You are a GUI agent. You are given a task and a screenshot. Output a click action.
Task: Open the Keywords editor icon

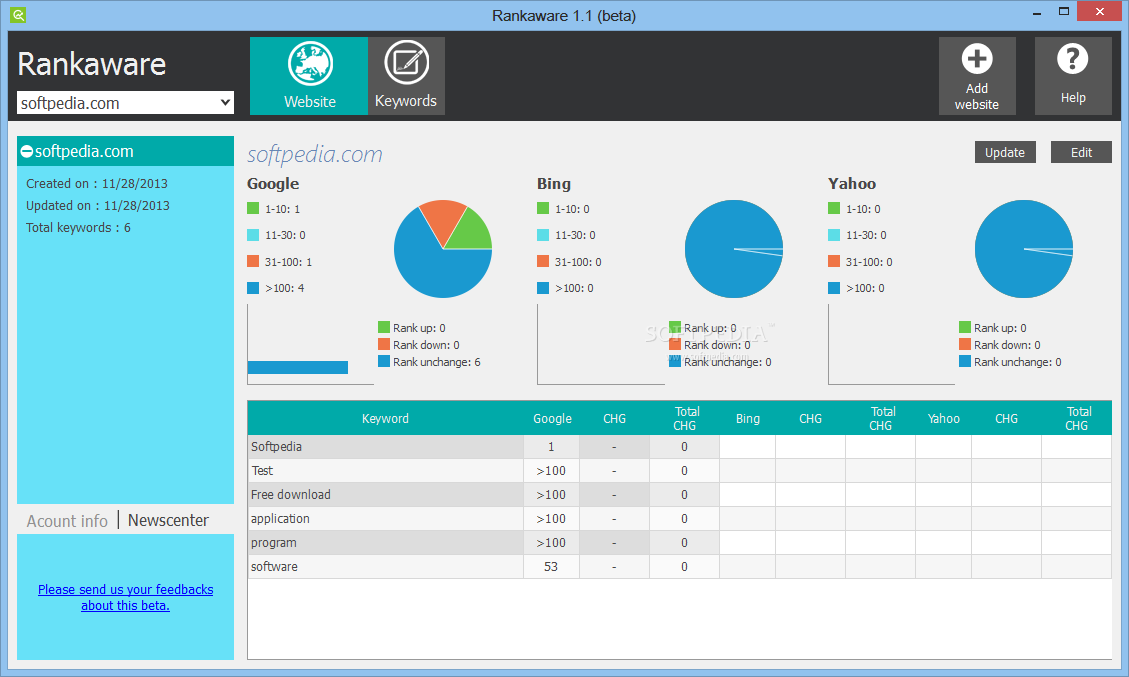tap(406, 76)
